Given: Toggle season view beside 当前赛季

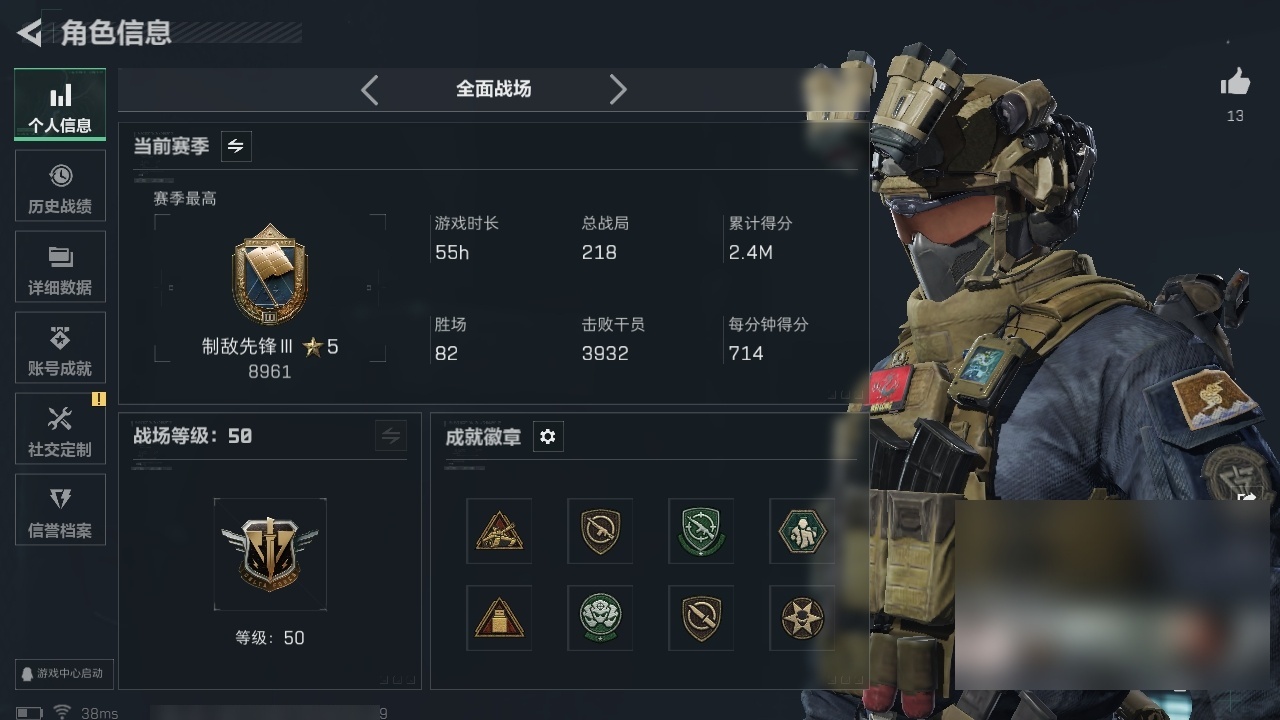Looking at the screenshot, I should [235, 146].
